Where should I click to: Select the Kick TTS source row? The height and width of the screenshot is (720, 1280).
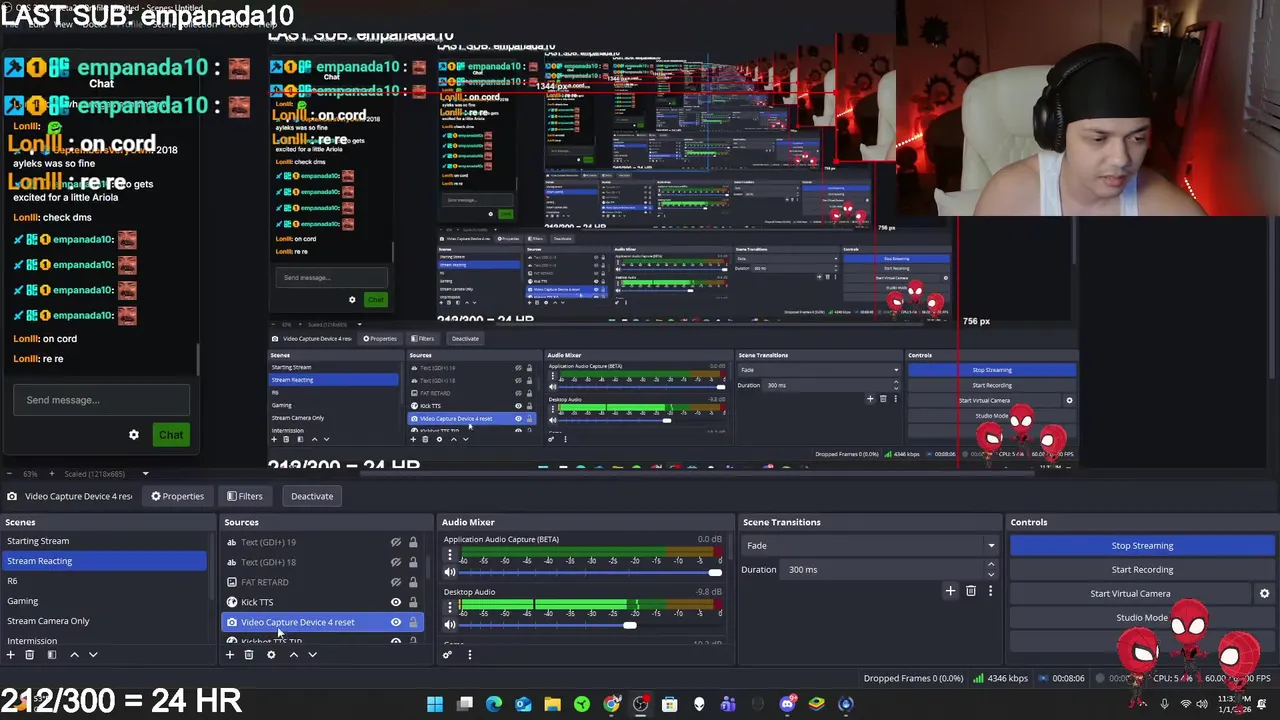point(322,602)
